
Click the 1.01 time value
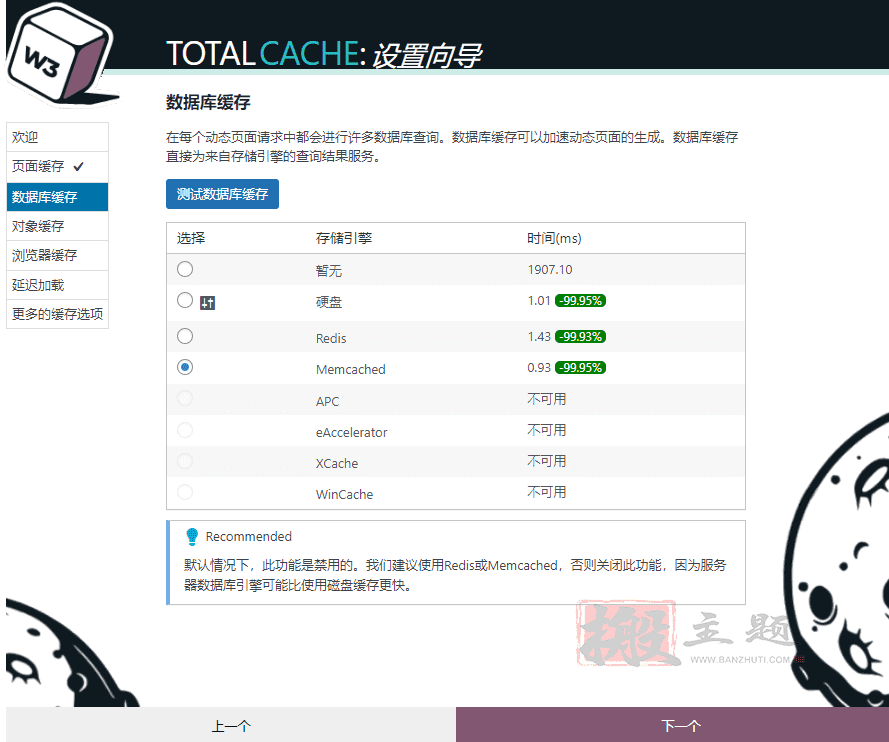(x=539, y=300)
